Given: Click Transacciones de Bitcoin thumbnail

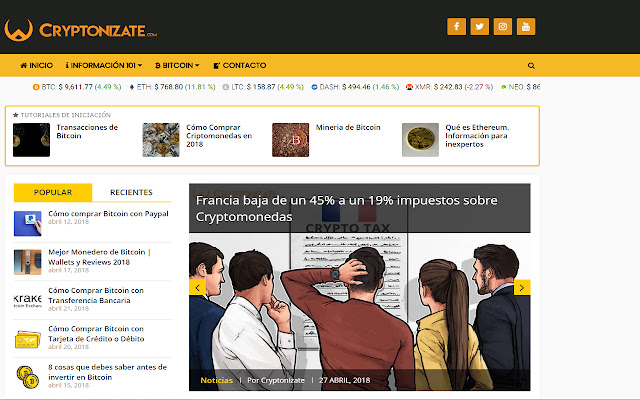Looking at the screenshot, I should [x=31, y=140].
